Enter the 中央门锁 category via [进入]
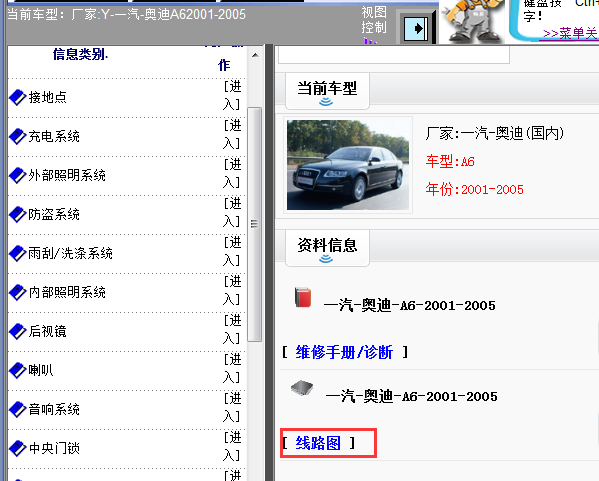This screenshot has width=599, height=481. (x=232, y=446)
